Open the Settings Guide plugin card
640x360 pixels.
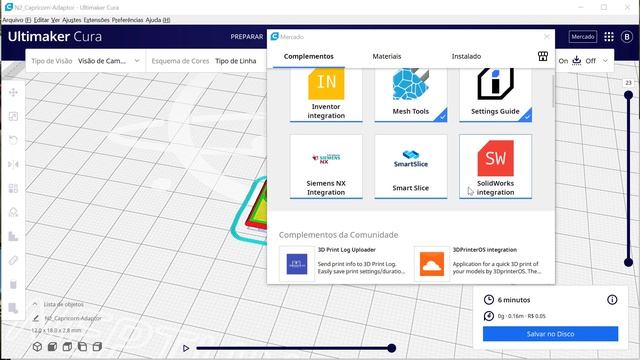click(x=496, y=95)
